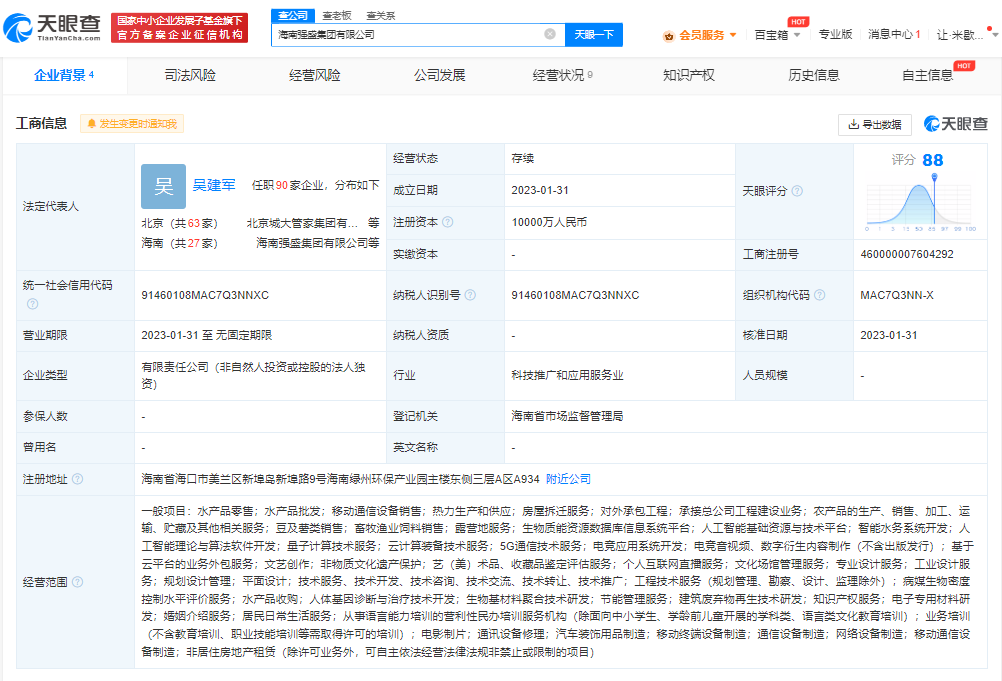
Task: Open legal representative 吴建军 link
Action: 214,185
